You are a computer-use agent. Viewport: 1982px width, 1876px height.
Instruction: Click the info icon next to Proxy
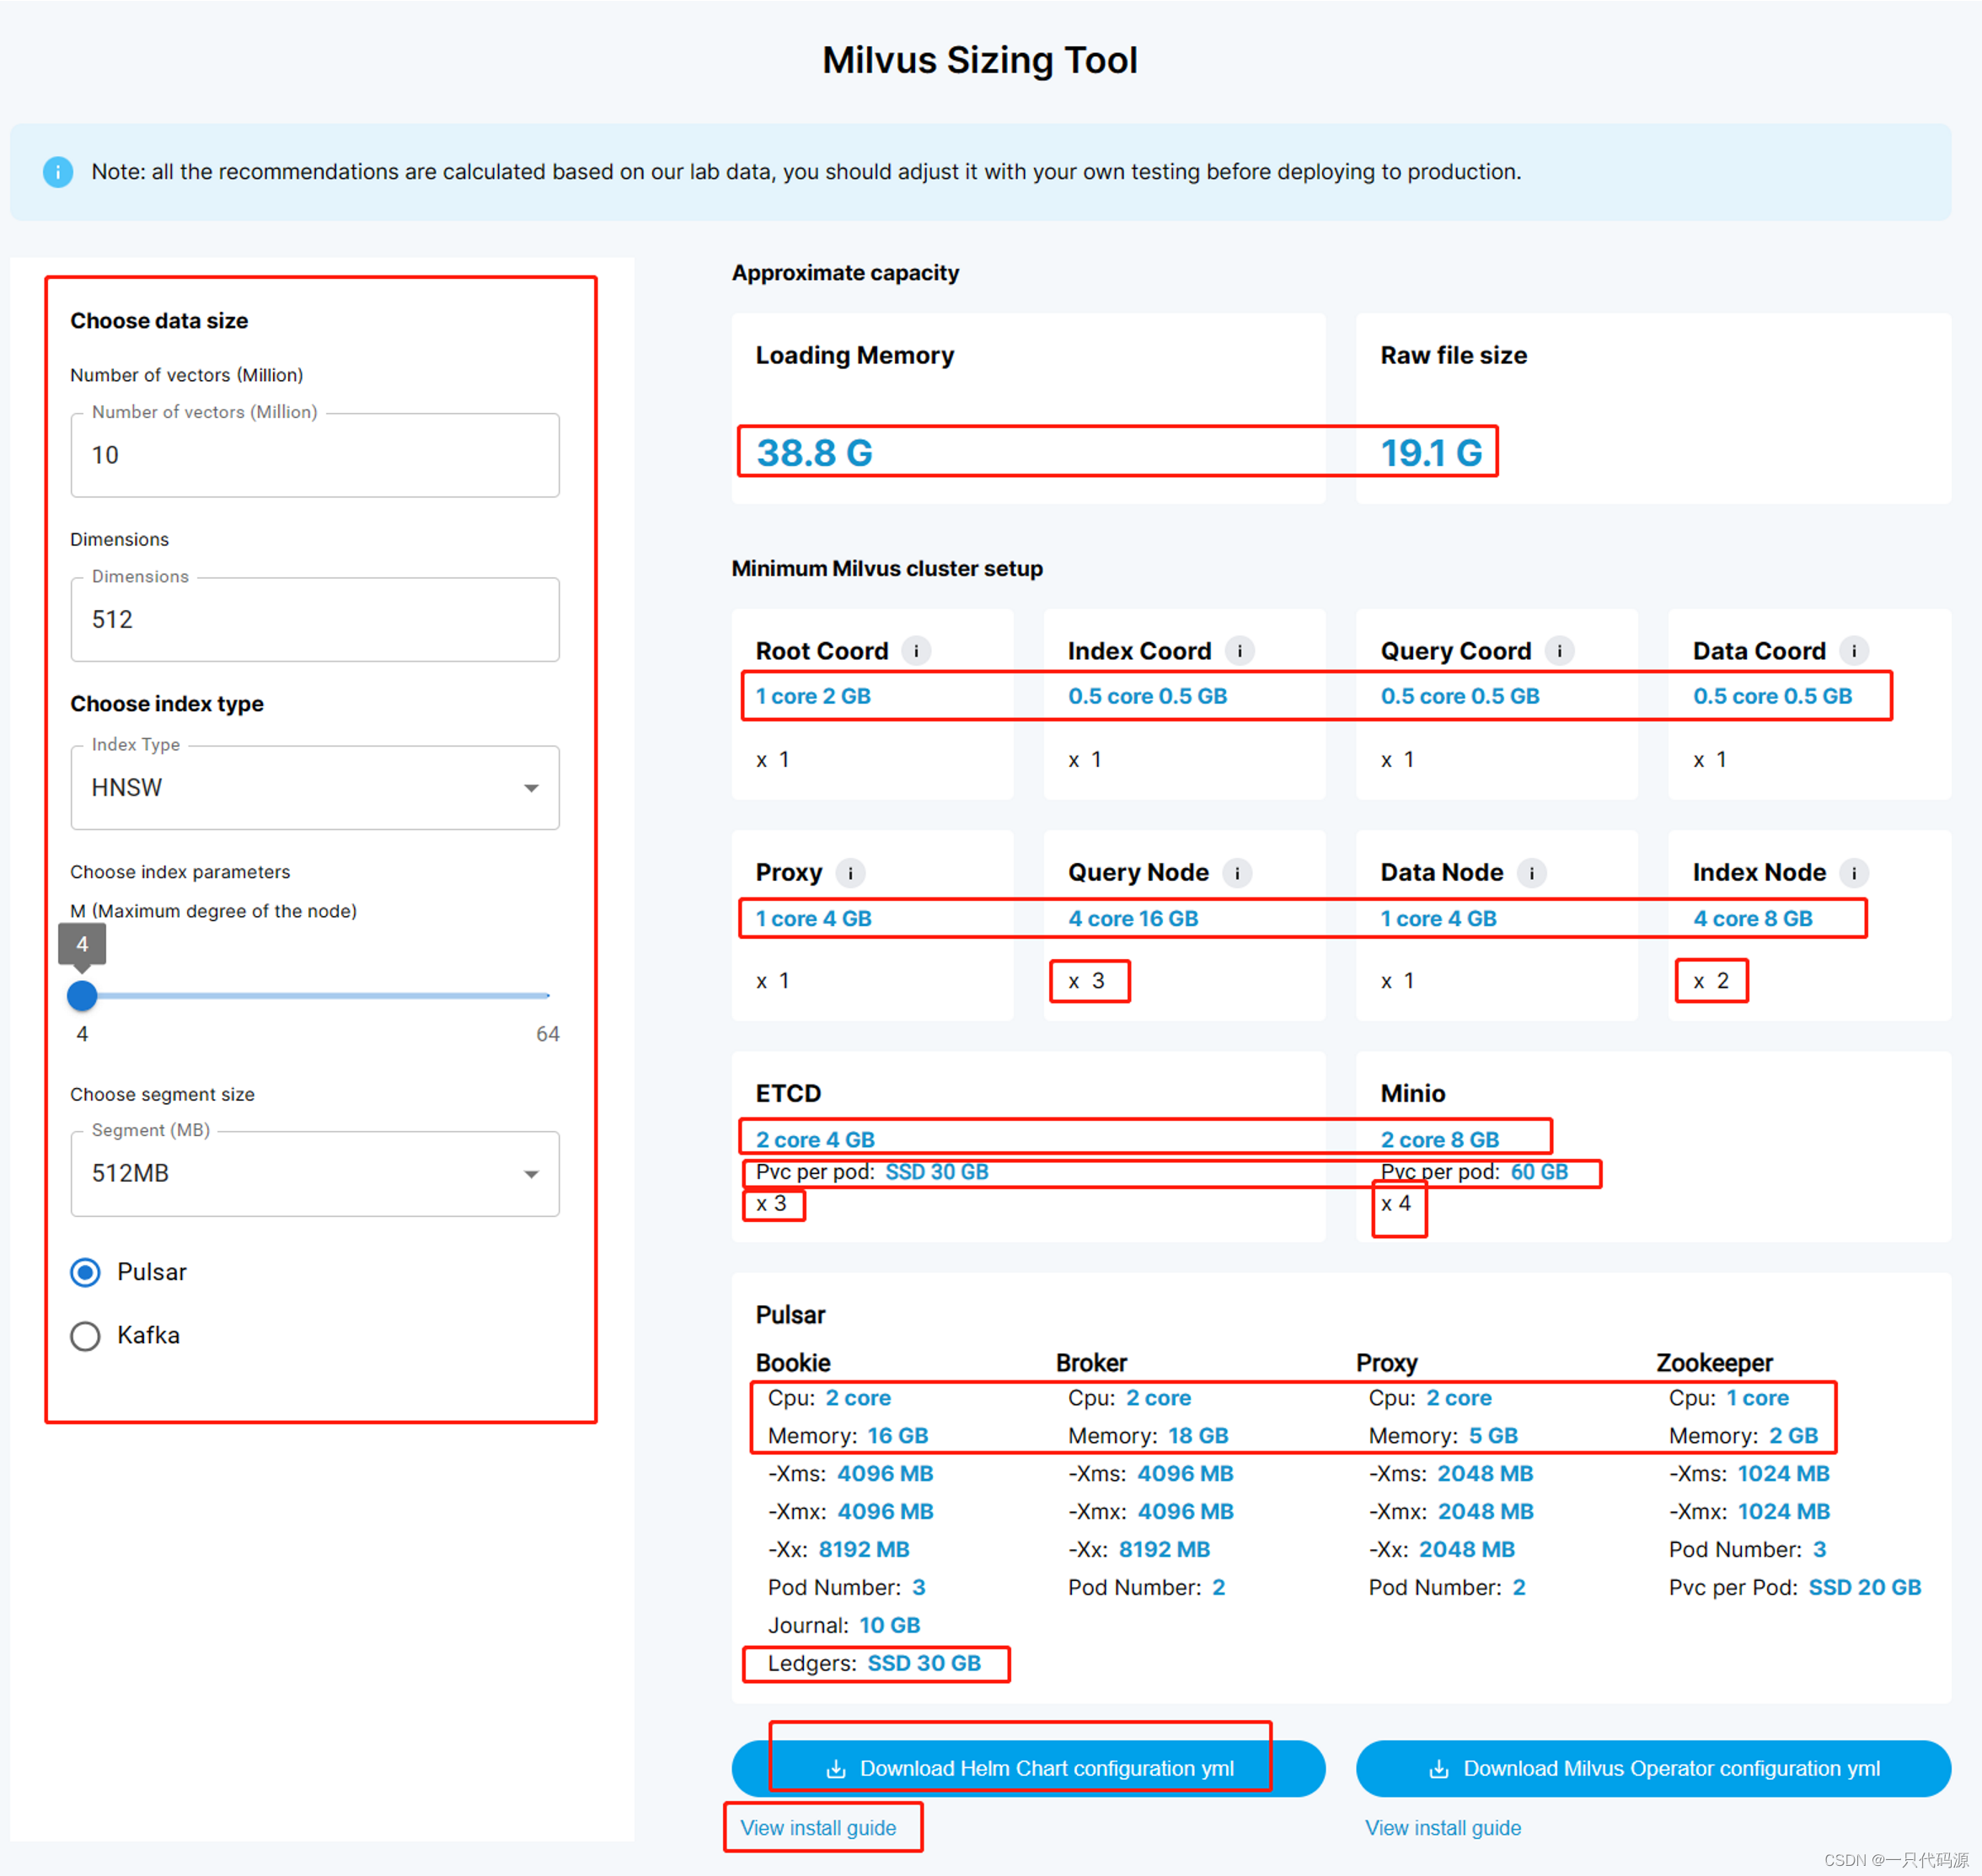tap(850, 873)
